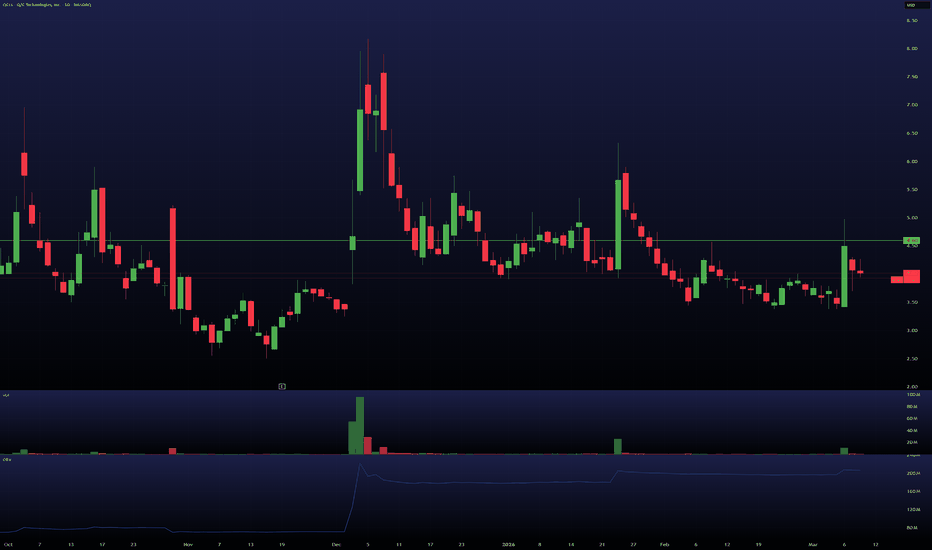
Task: Click the Vol indicator legend label
Action: click(6, 395)
